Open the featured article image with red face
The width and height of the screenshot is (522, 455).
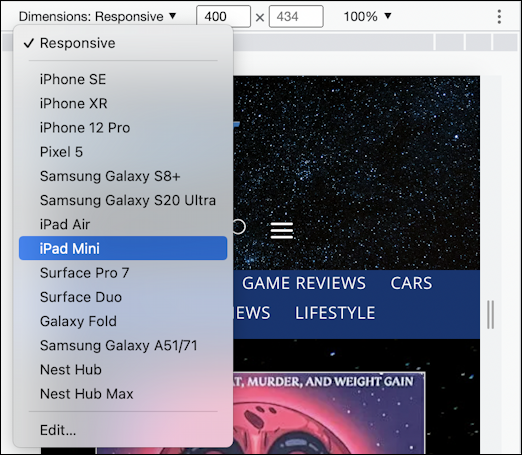coord(328,413)
